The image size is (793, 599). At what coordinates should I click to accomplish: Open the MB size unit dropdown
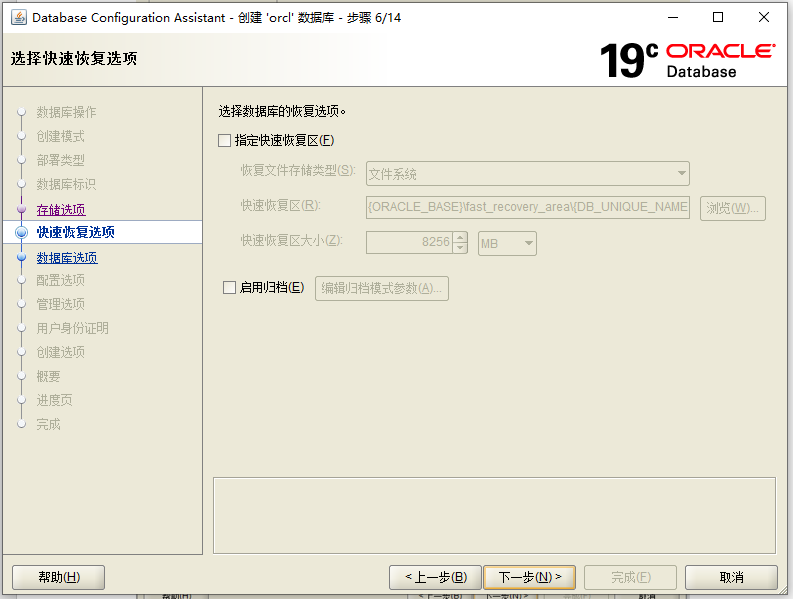click(x=507, y=243)
